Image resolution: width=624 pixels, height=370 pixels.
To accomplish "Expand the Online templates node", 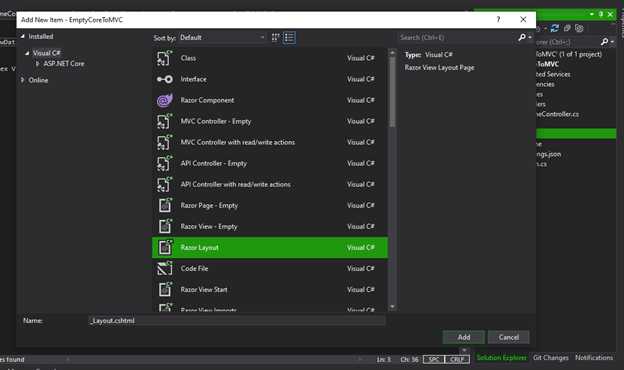I will 23,80.
